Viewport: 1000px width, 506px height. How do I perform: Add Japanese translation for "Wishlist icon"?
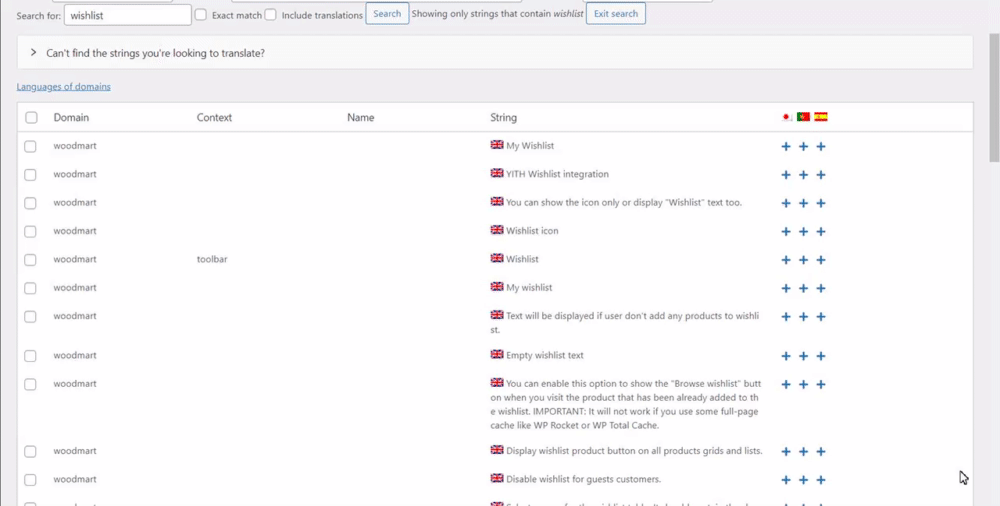click(x=786, y=232)
